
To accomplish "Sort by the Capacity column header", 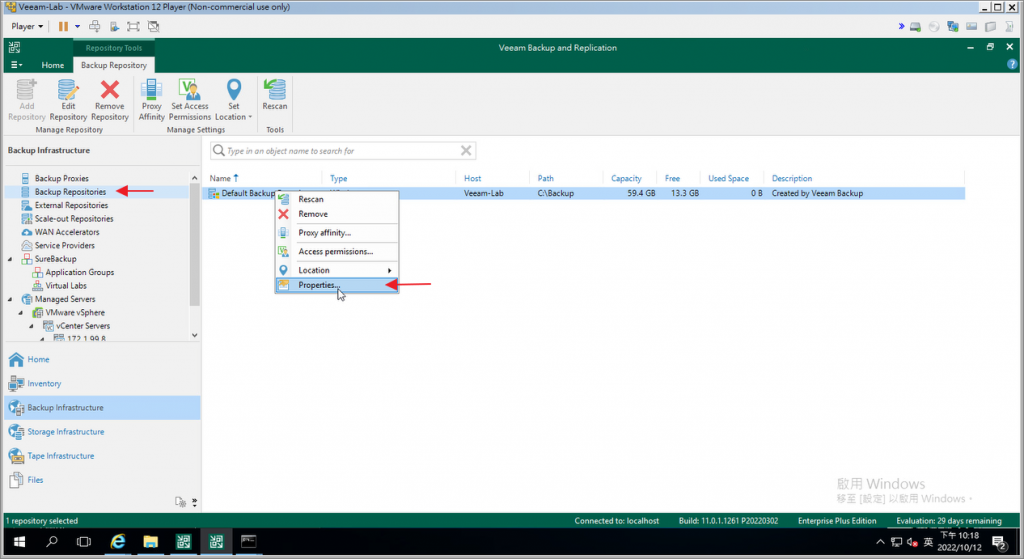I will coord(626,178).
